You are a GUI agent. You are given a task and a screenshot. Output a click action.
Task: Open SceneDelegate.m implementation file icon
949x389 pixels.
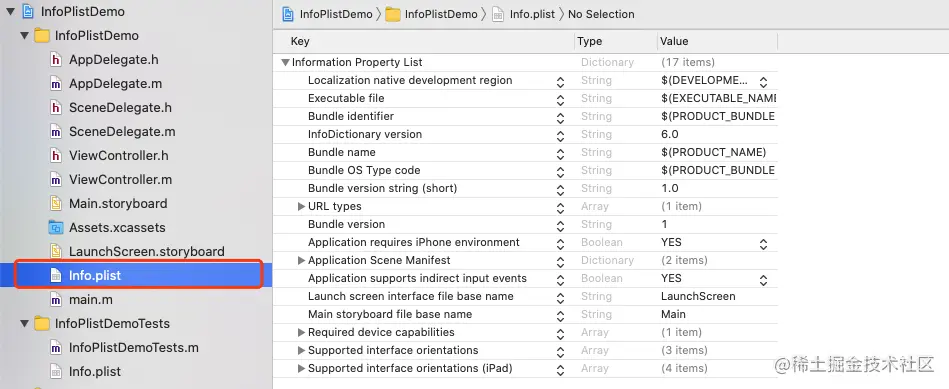pyautogui.click(x=56, y=131)
